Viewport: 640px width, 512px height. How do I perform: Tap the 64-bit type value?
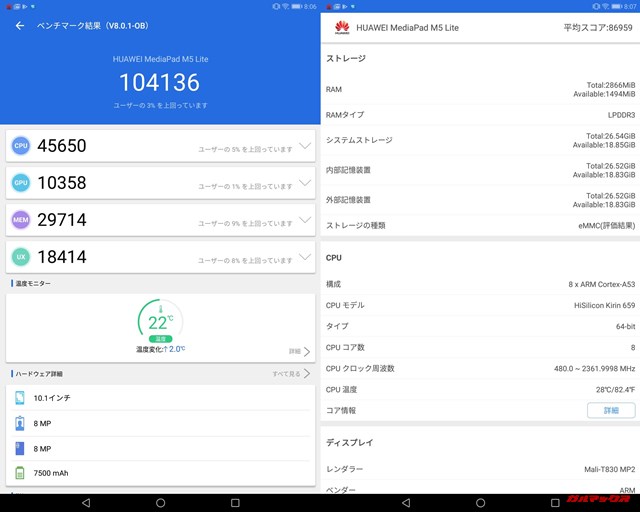click(x=625, y=326)
